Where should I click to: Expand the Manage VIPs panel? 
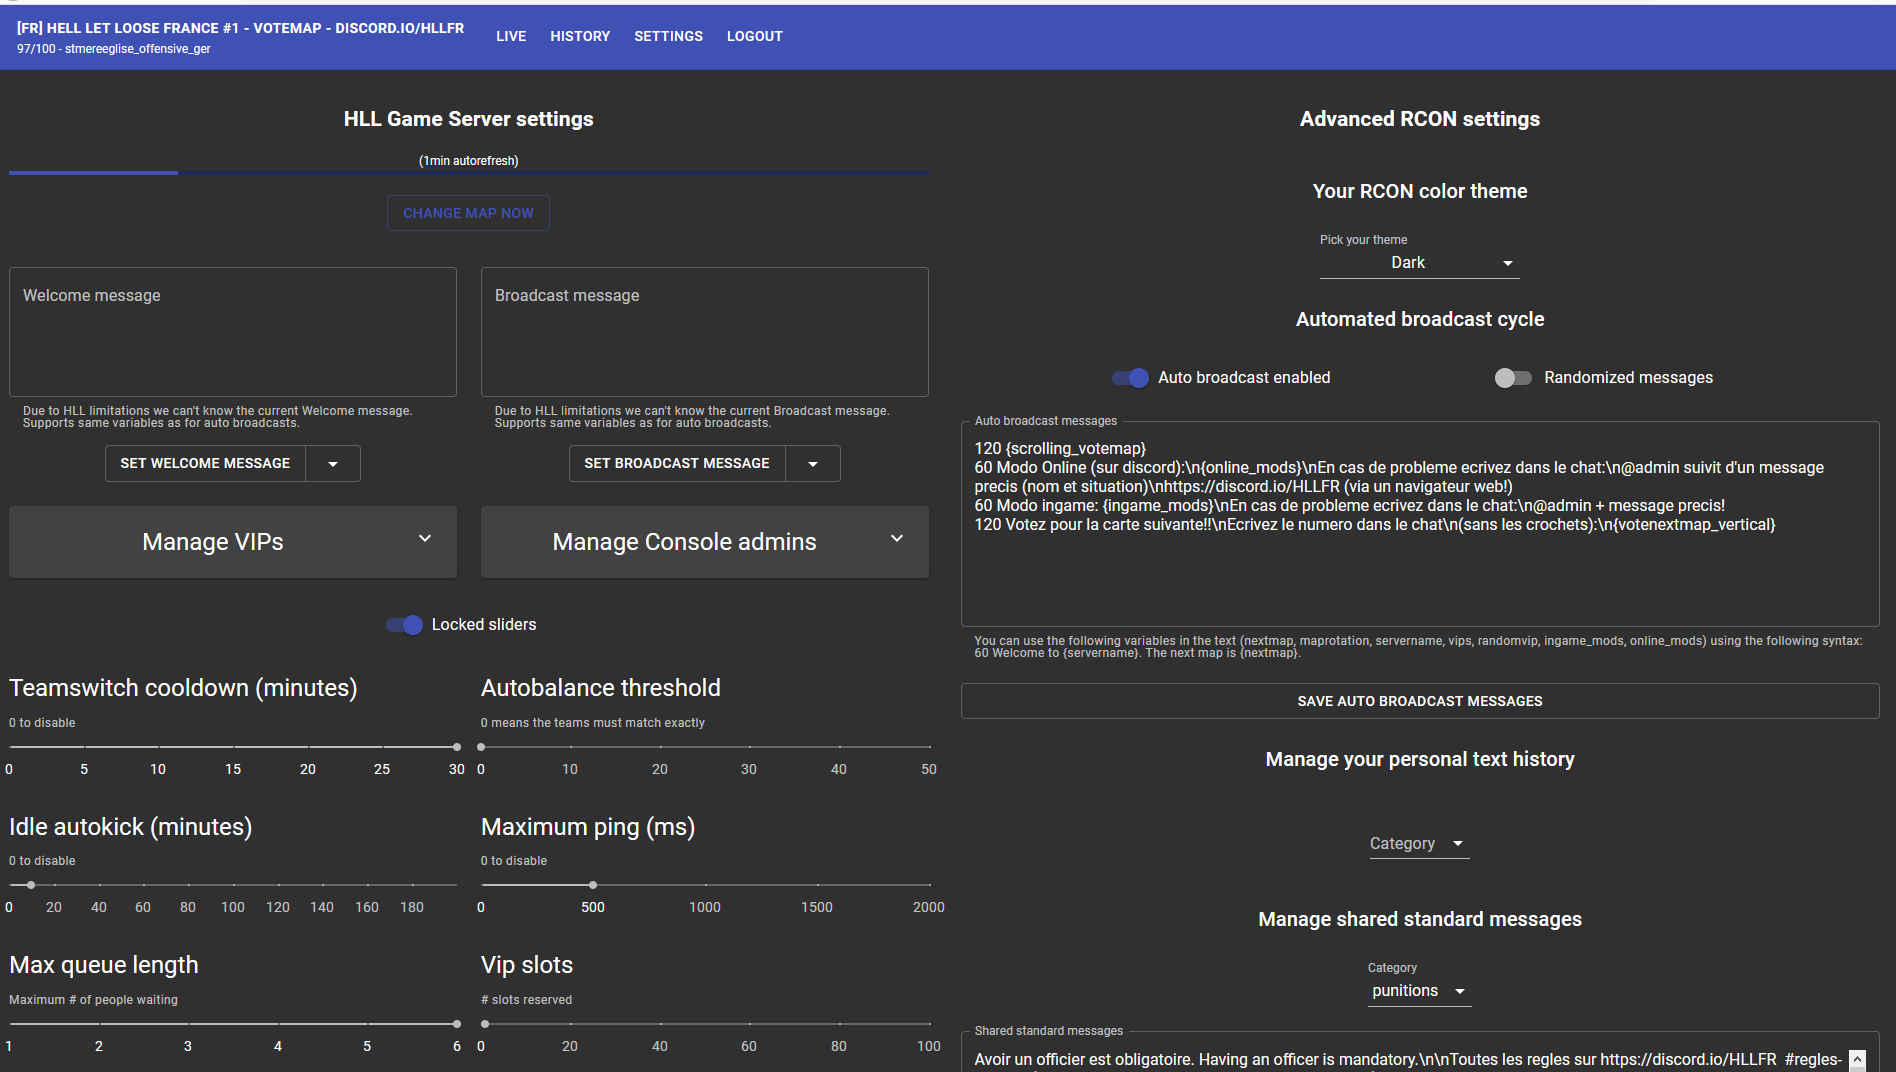point(233,542)
